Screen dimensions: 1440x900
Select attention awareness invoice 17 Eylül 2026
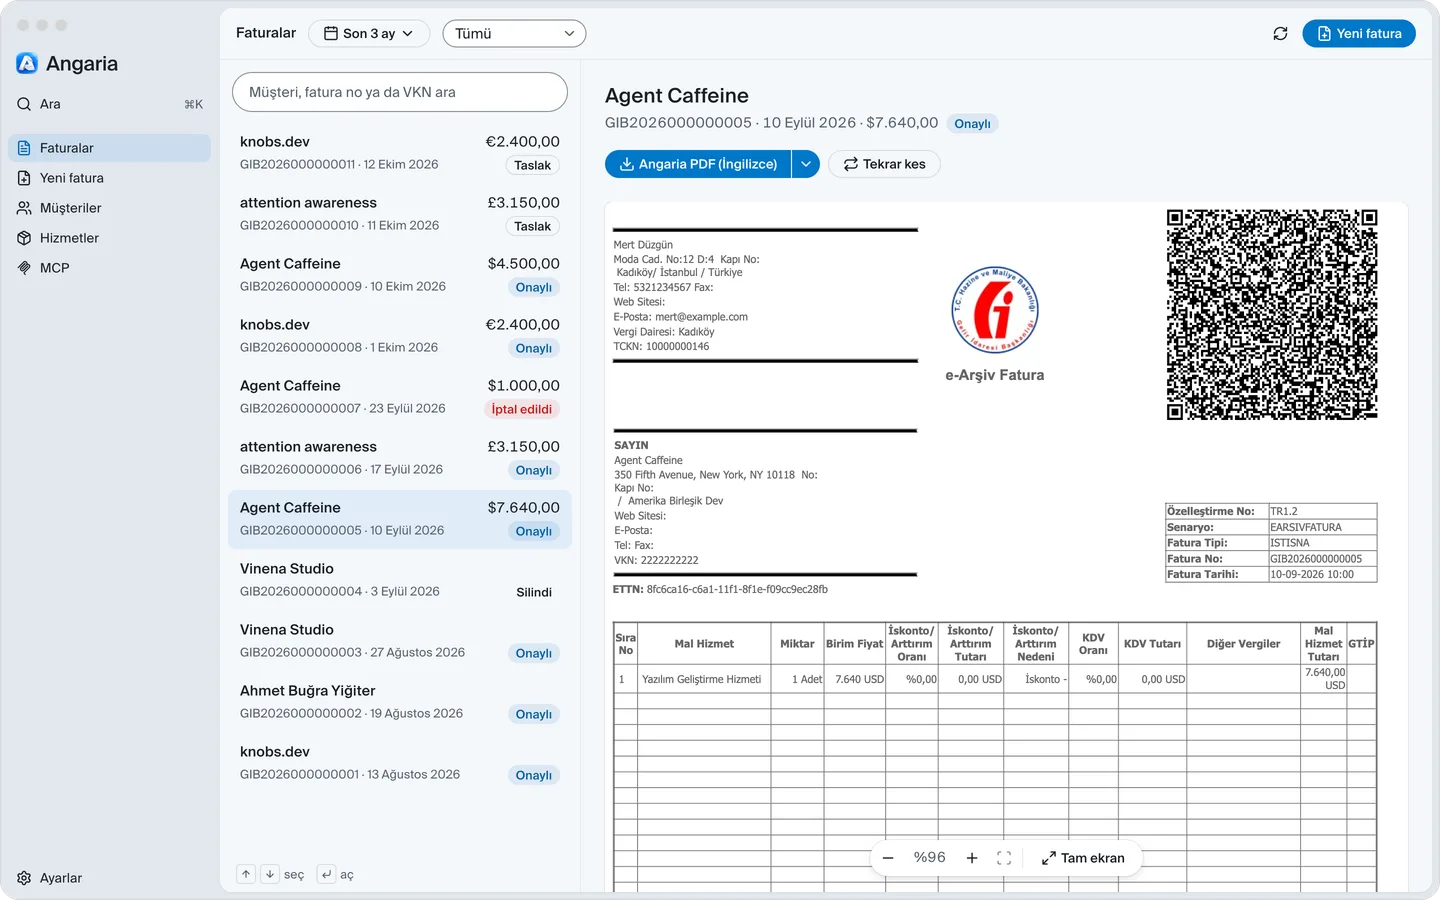pos(400,458)
